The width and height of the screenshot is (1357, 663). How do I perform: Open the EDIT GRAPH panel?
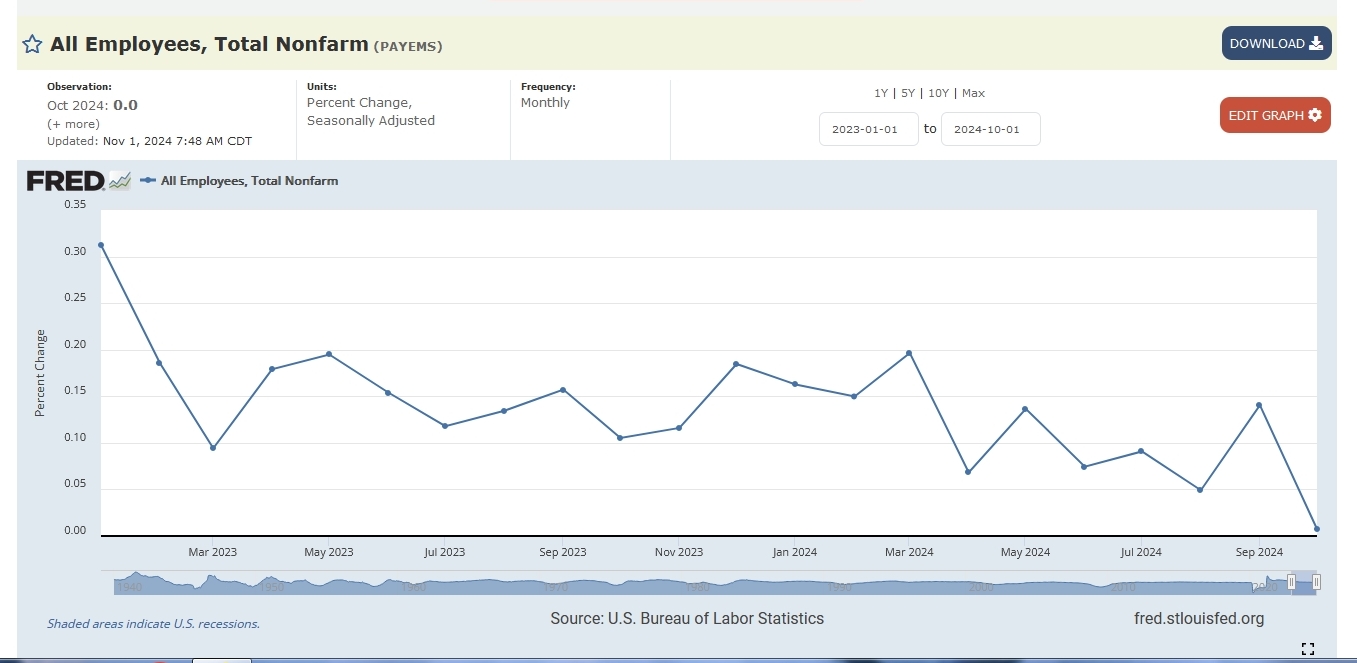pos(1275,115)
